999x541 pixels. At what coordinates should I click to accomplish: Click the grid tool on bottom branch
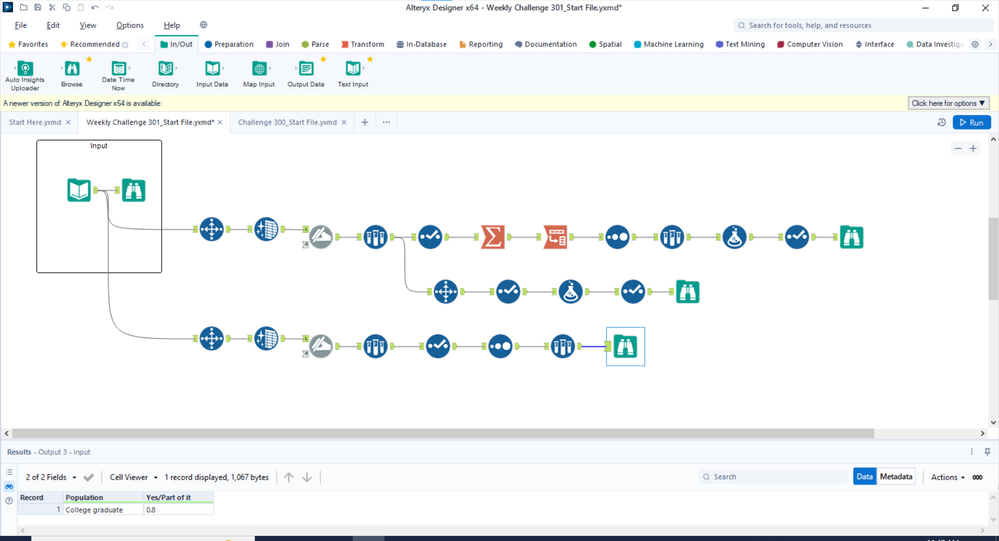tap(266, 339)
